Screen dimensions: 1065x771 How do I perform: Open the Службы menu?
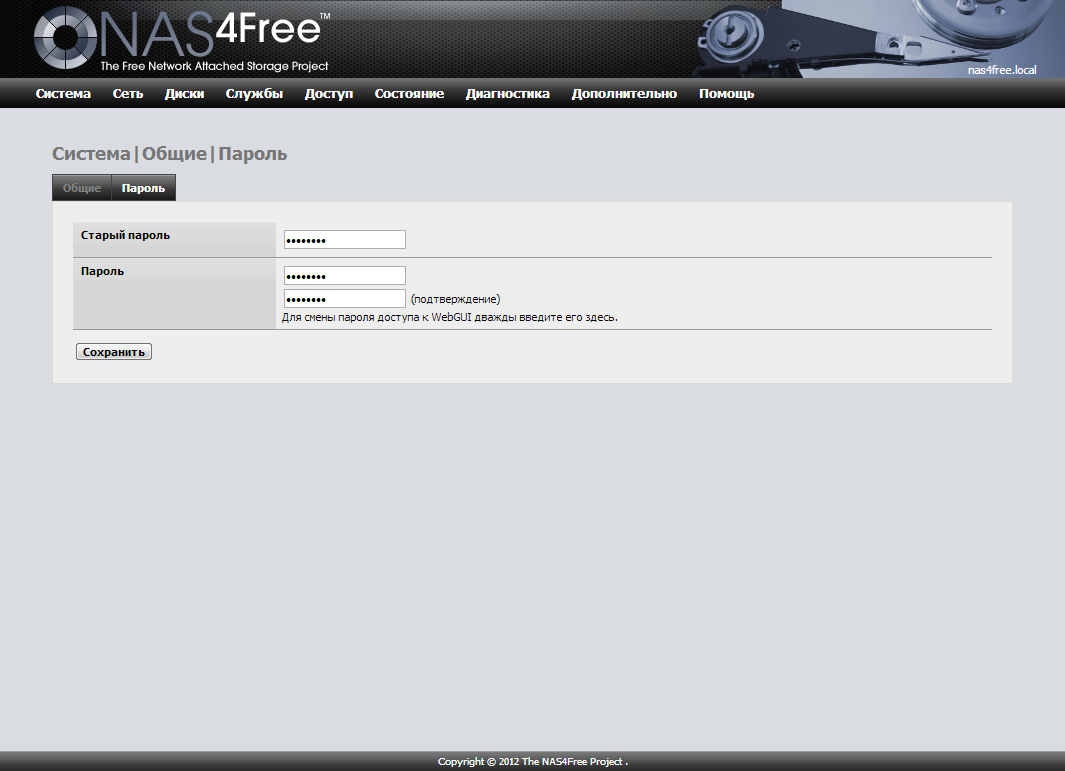pyautogui.click(x=254, y=94)
